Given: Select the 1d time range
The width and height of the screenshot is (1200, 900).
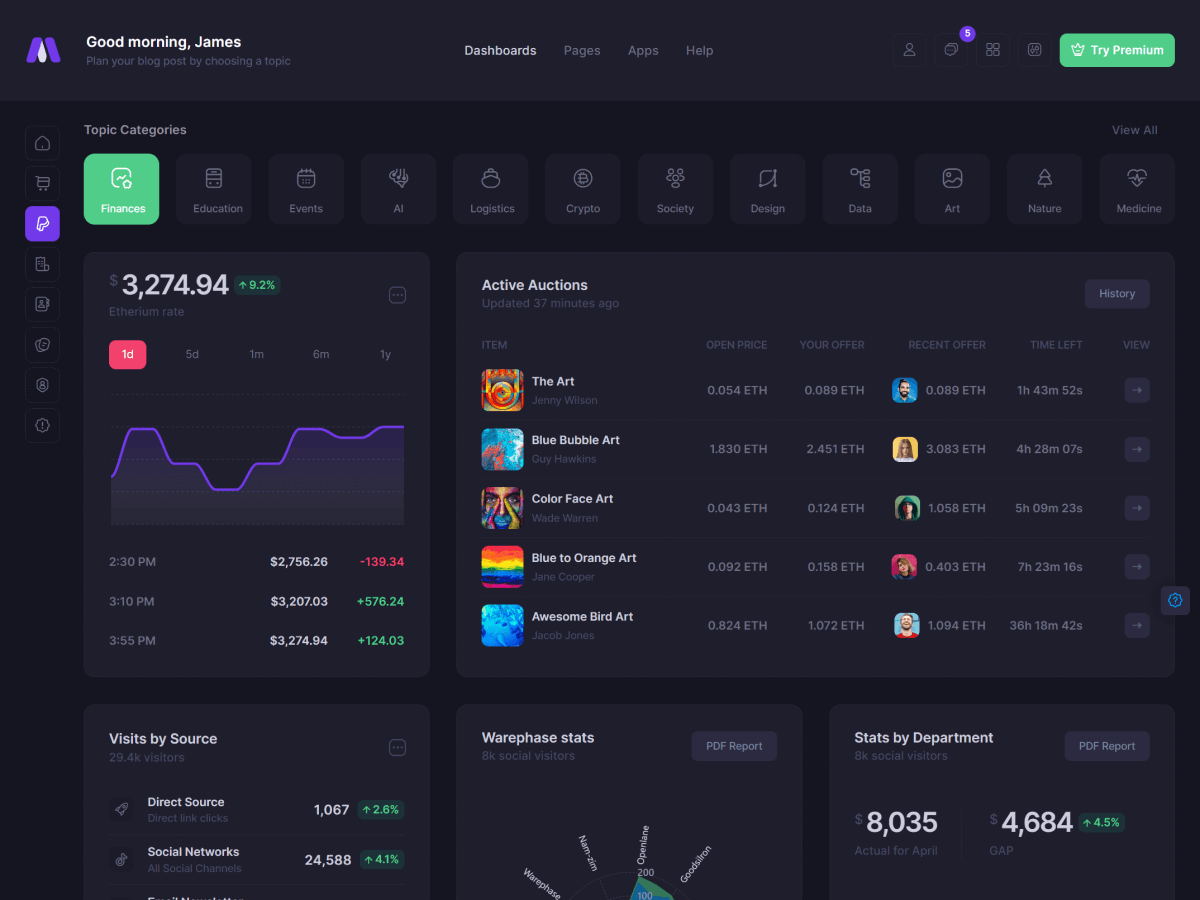Looking at the screenshot, I should click(x=128, y=354).
